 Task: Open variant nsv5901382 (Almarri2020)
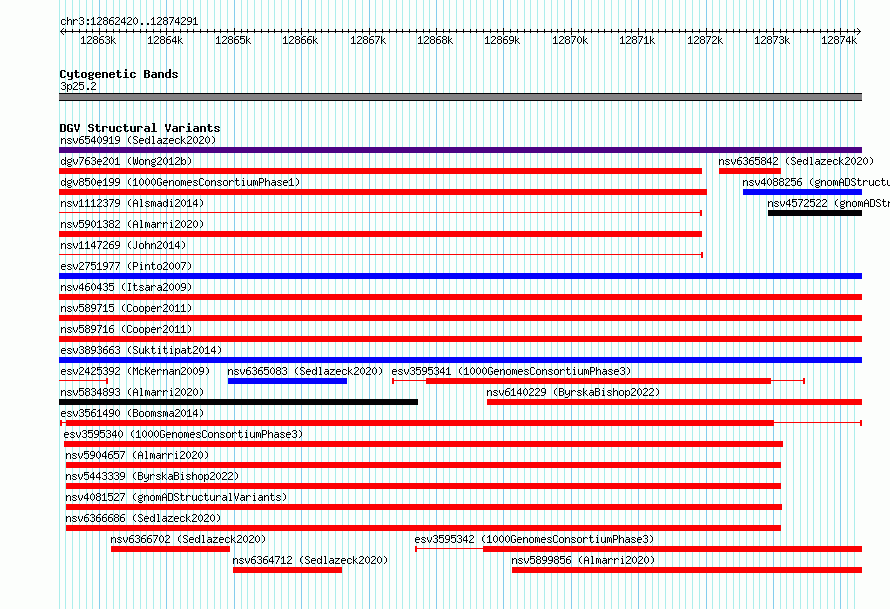[132, 224]
